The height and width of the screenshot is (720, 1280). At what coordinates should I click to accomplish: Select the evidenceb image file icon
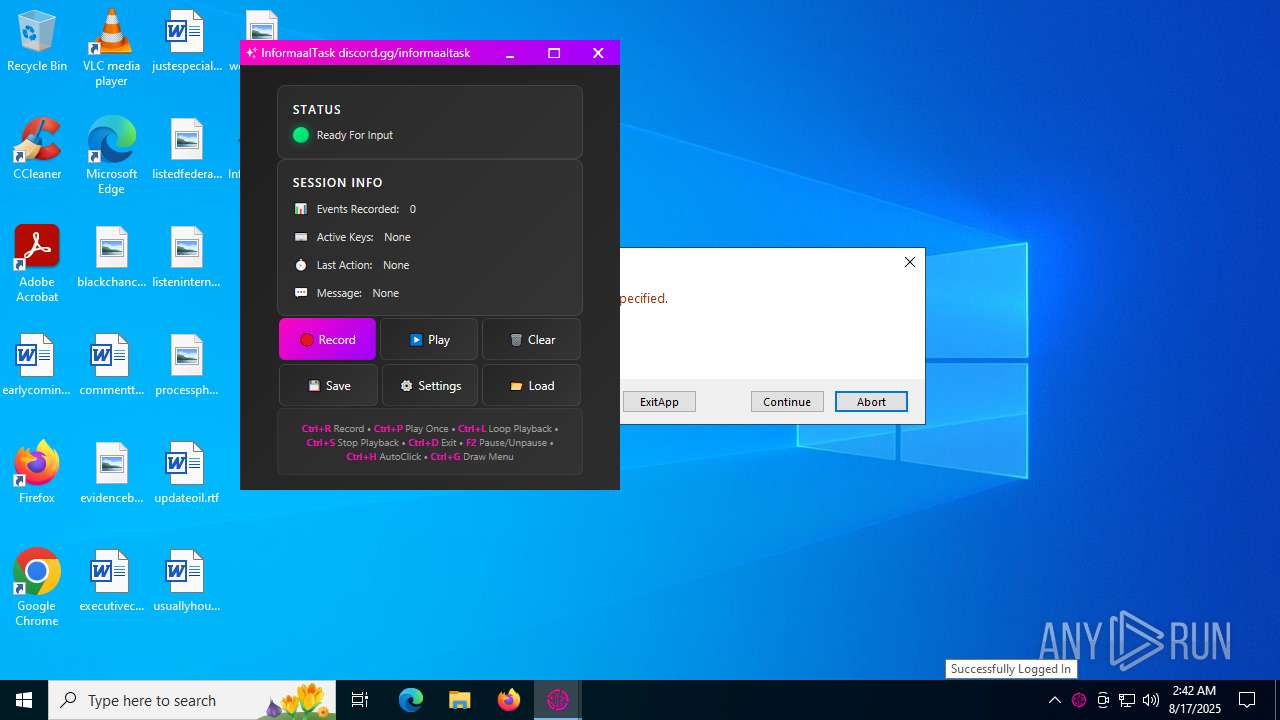click(x=111, y=472)
